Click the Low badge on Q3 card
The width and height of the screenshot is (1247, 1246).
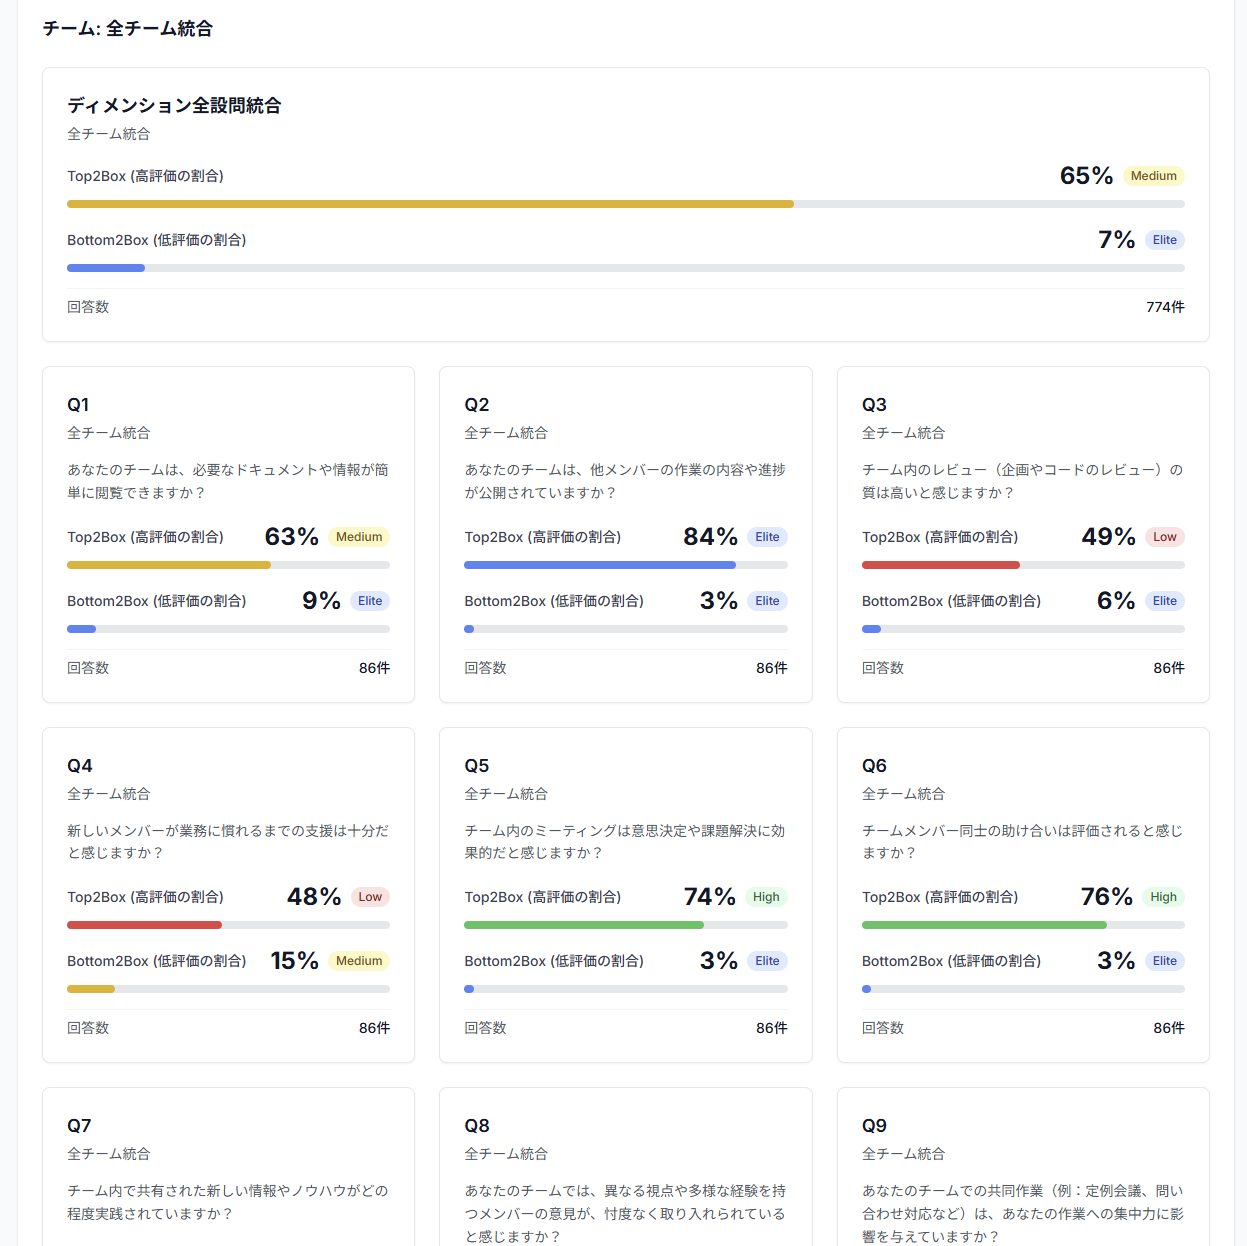pos(1164,537)
